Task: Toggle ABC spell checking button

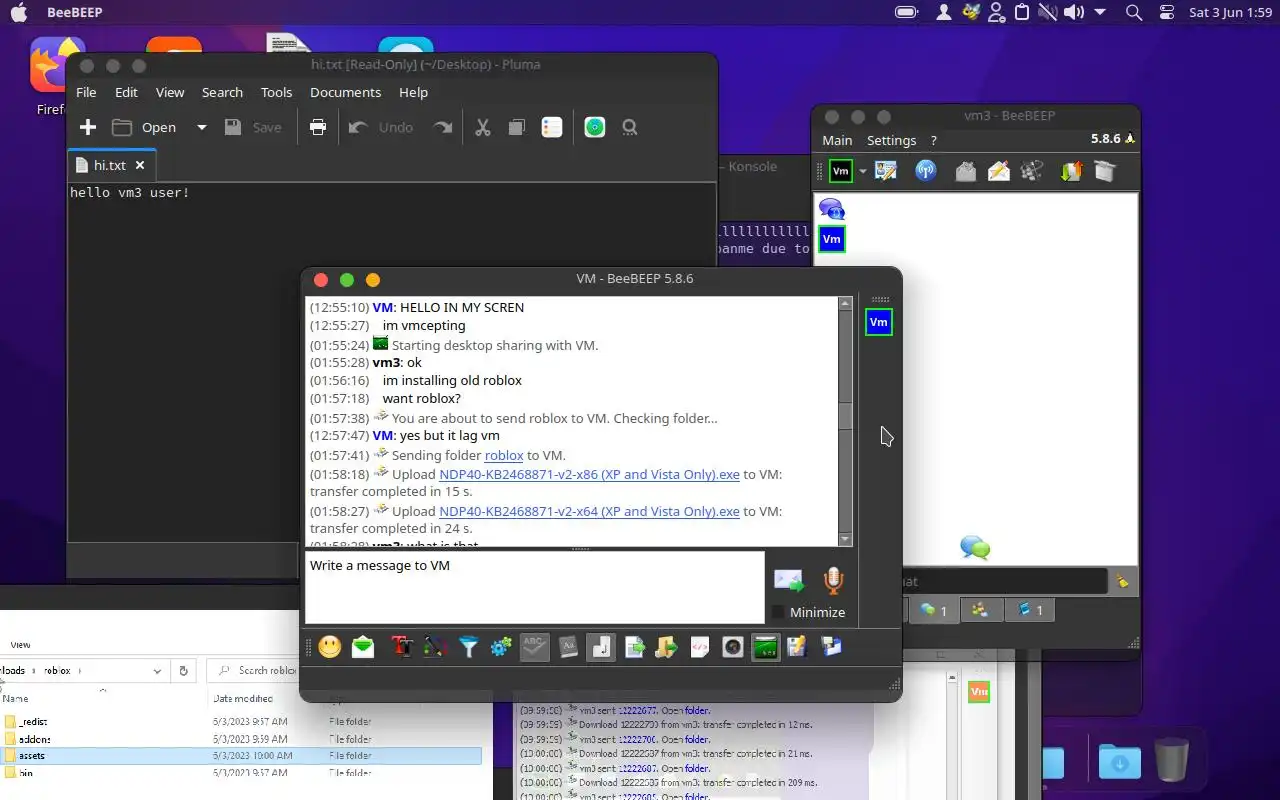Action: (x=535, y=647)
